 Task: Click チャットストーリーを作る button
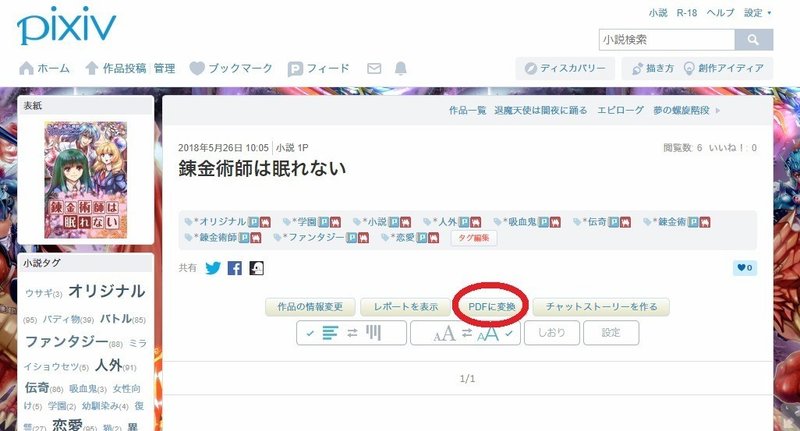601,307
